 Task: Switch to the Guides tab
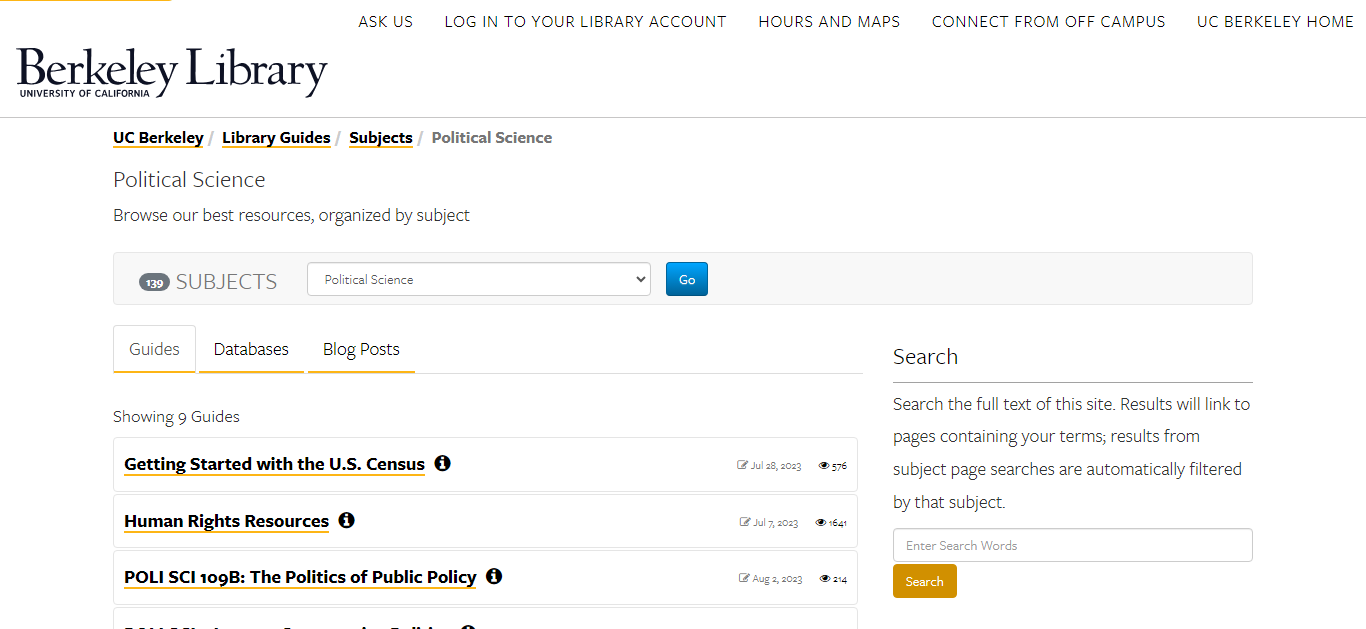[154, 349]
